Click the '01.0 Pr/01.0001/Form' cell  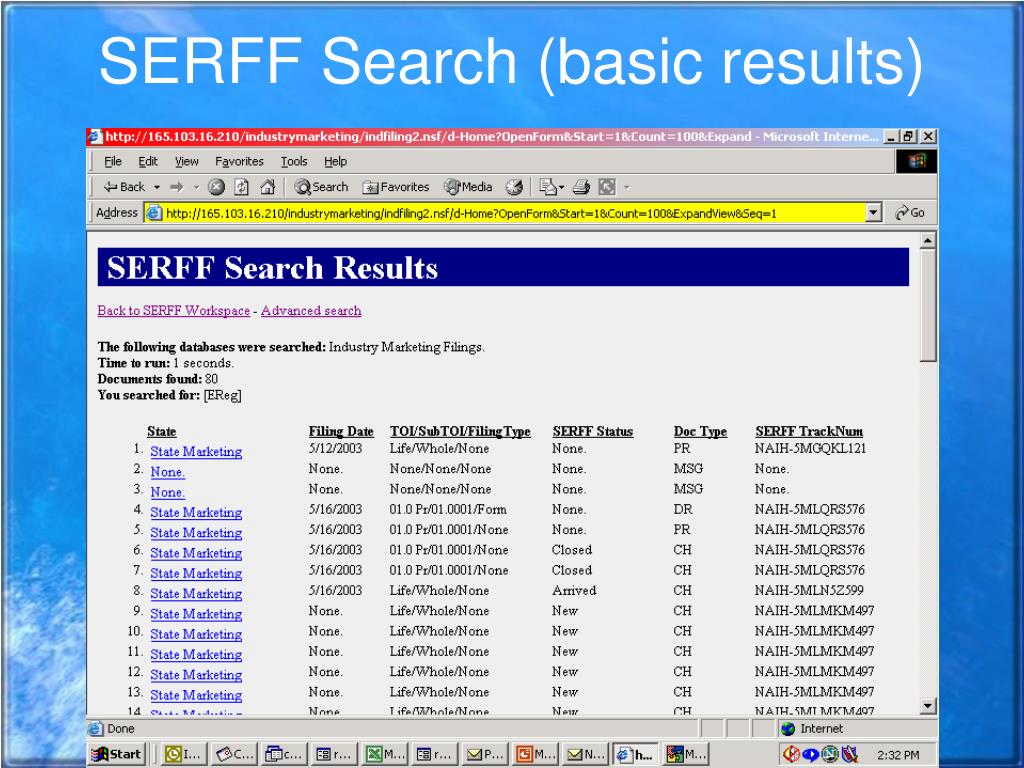(448, 509)
